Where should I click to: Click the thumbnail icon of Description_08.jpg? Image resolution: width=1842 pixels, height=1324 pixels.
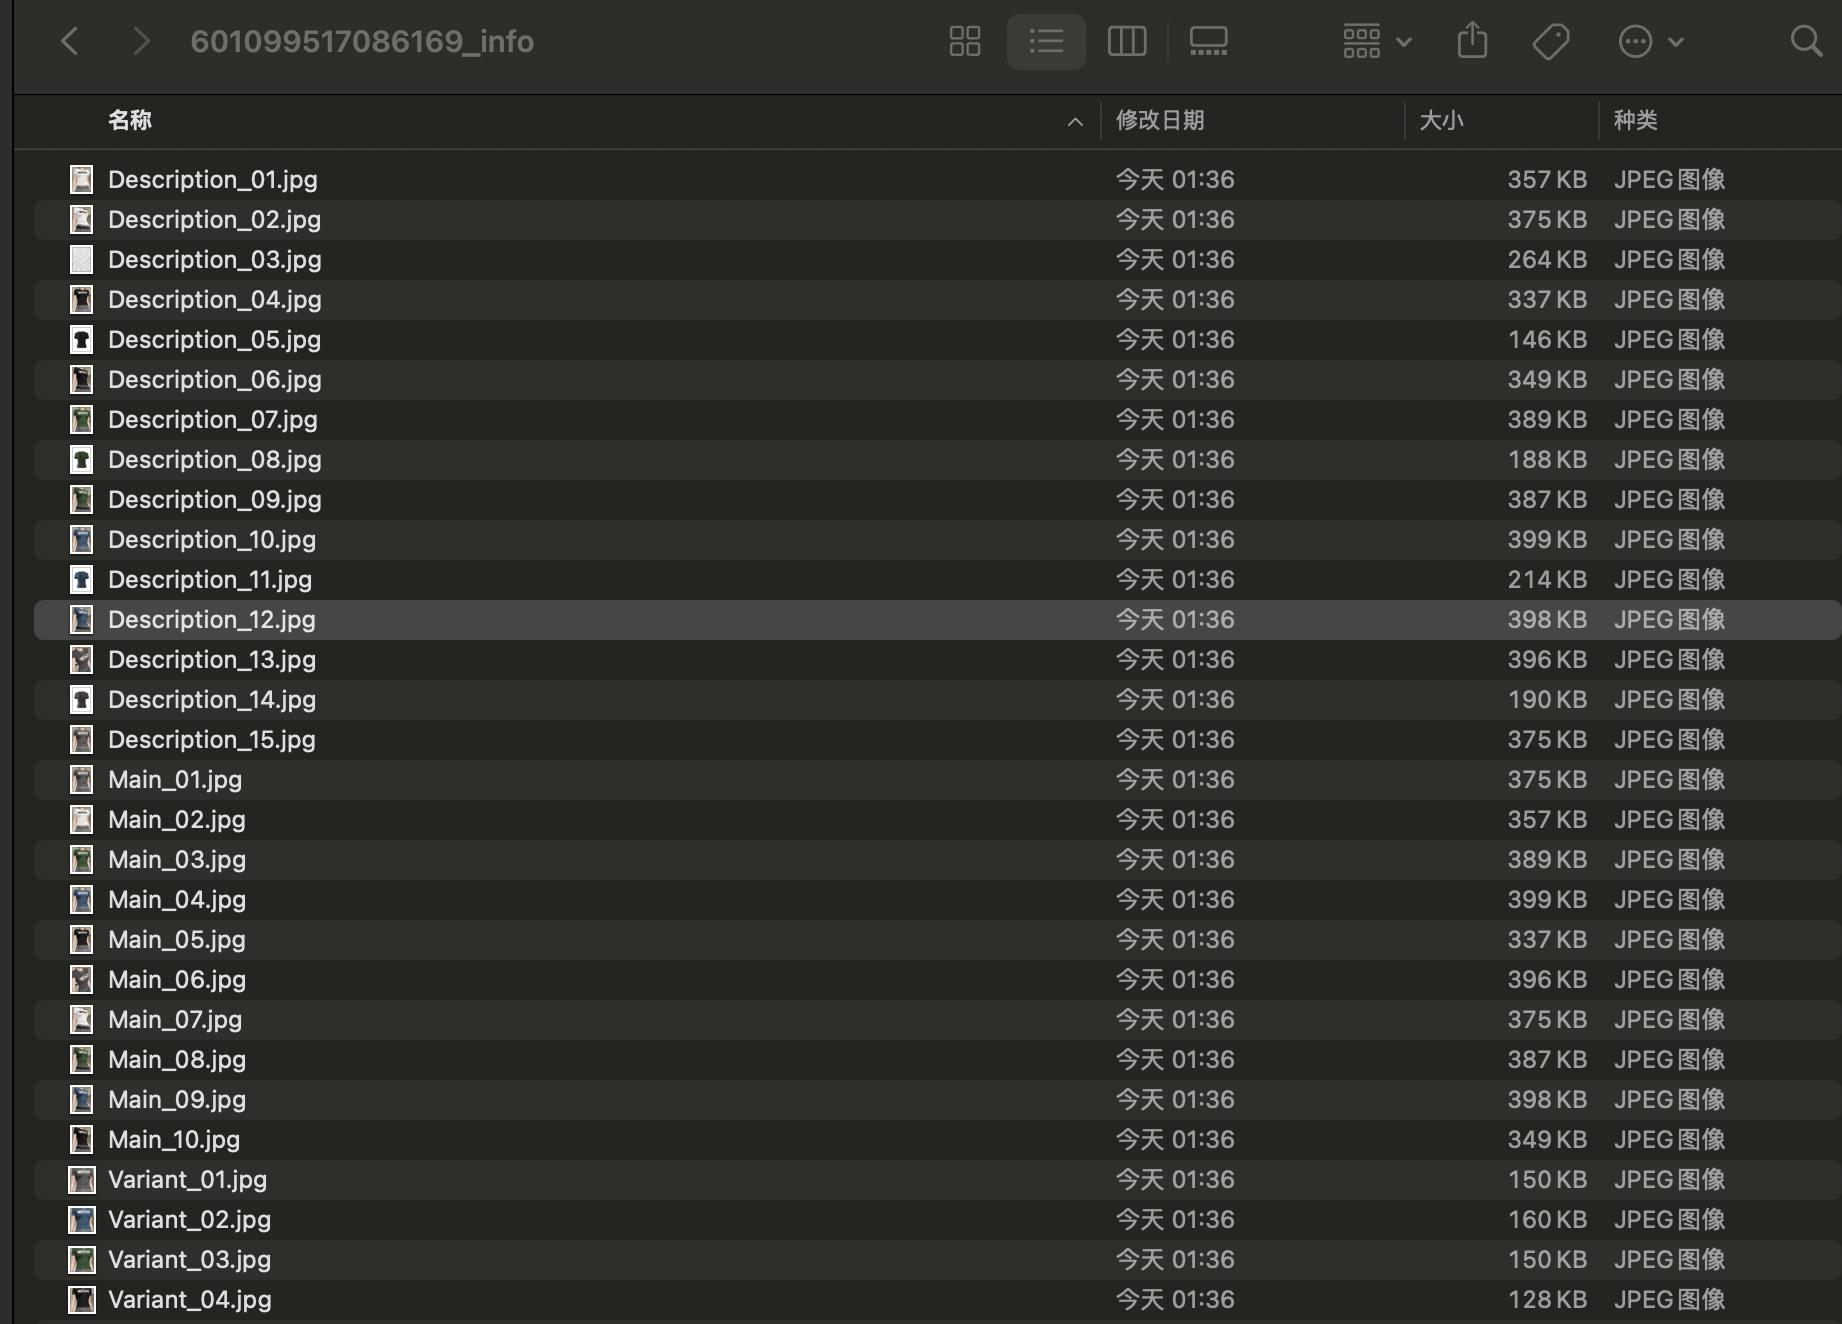coord(81,459)
